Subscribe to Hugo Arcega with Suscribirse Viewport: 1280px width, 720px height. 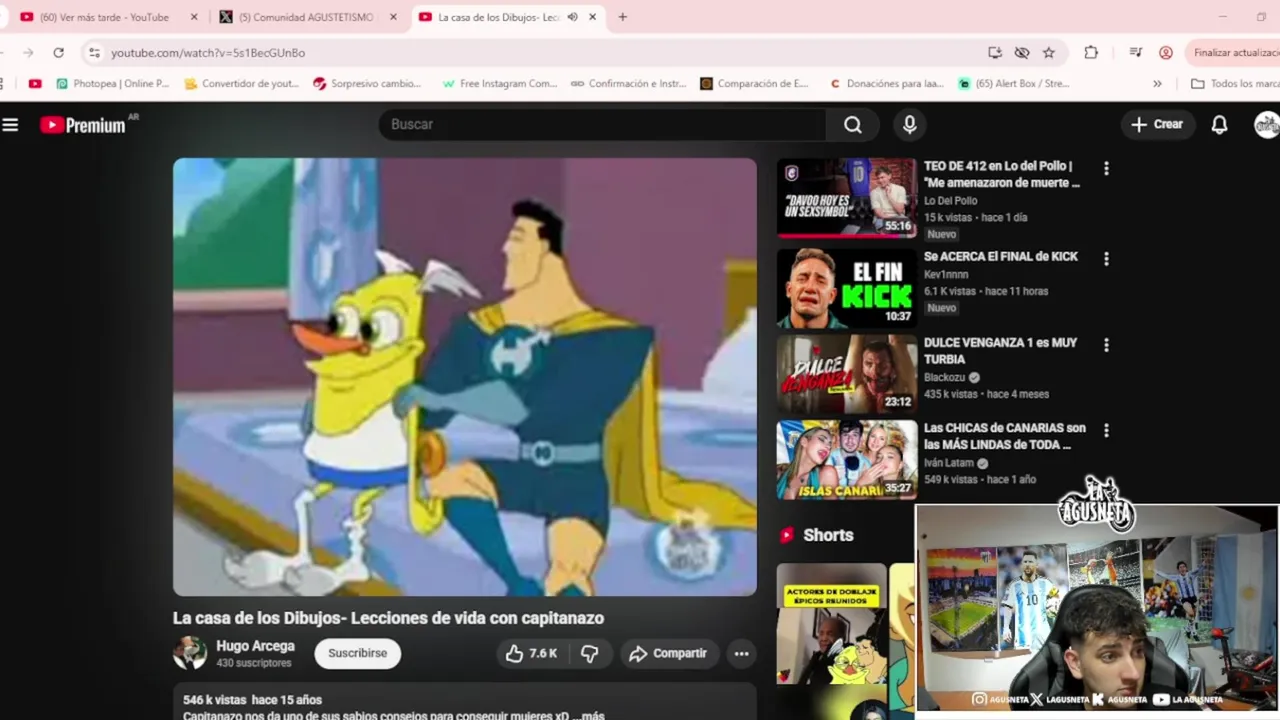[x=357, y=653]
